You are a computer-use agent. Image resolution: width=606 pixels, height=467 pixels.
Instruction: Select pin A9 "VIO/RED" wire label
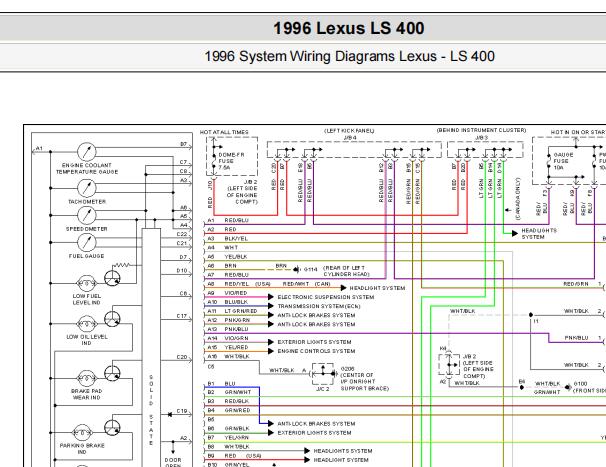click(236, 293)
